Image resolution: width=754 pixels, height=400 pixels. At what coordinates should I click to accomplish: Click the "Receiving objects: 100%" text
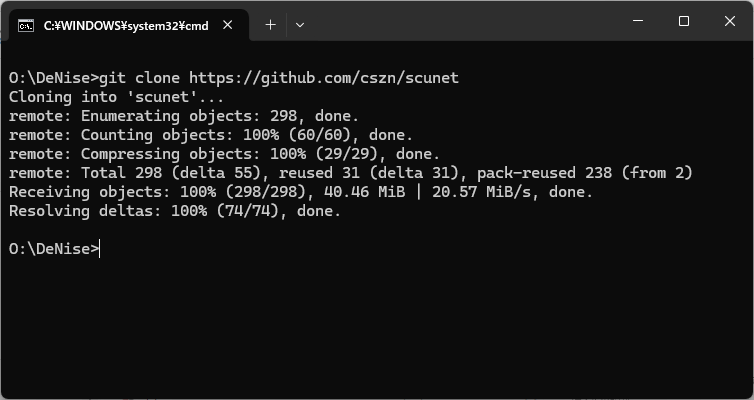coord(113,192)
